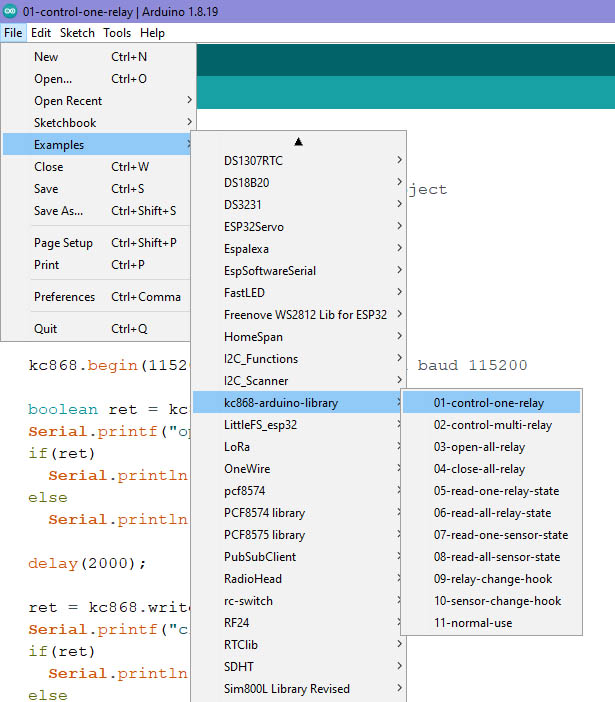This screenshot has height=702, width=615.
Task: Expand the FastLED examples submenu
Action: 242,293
